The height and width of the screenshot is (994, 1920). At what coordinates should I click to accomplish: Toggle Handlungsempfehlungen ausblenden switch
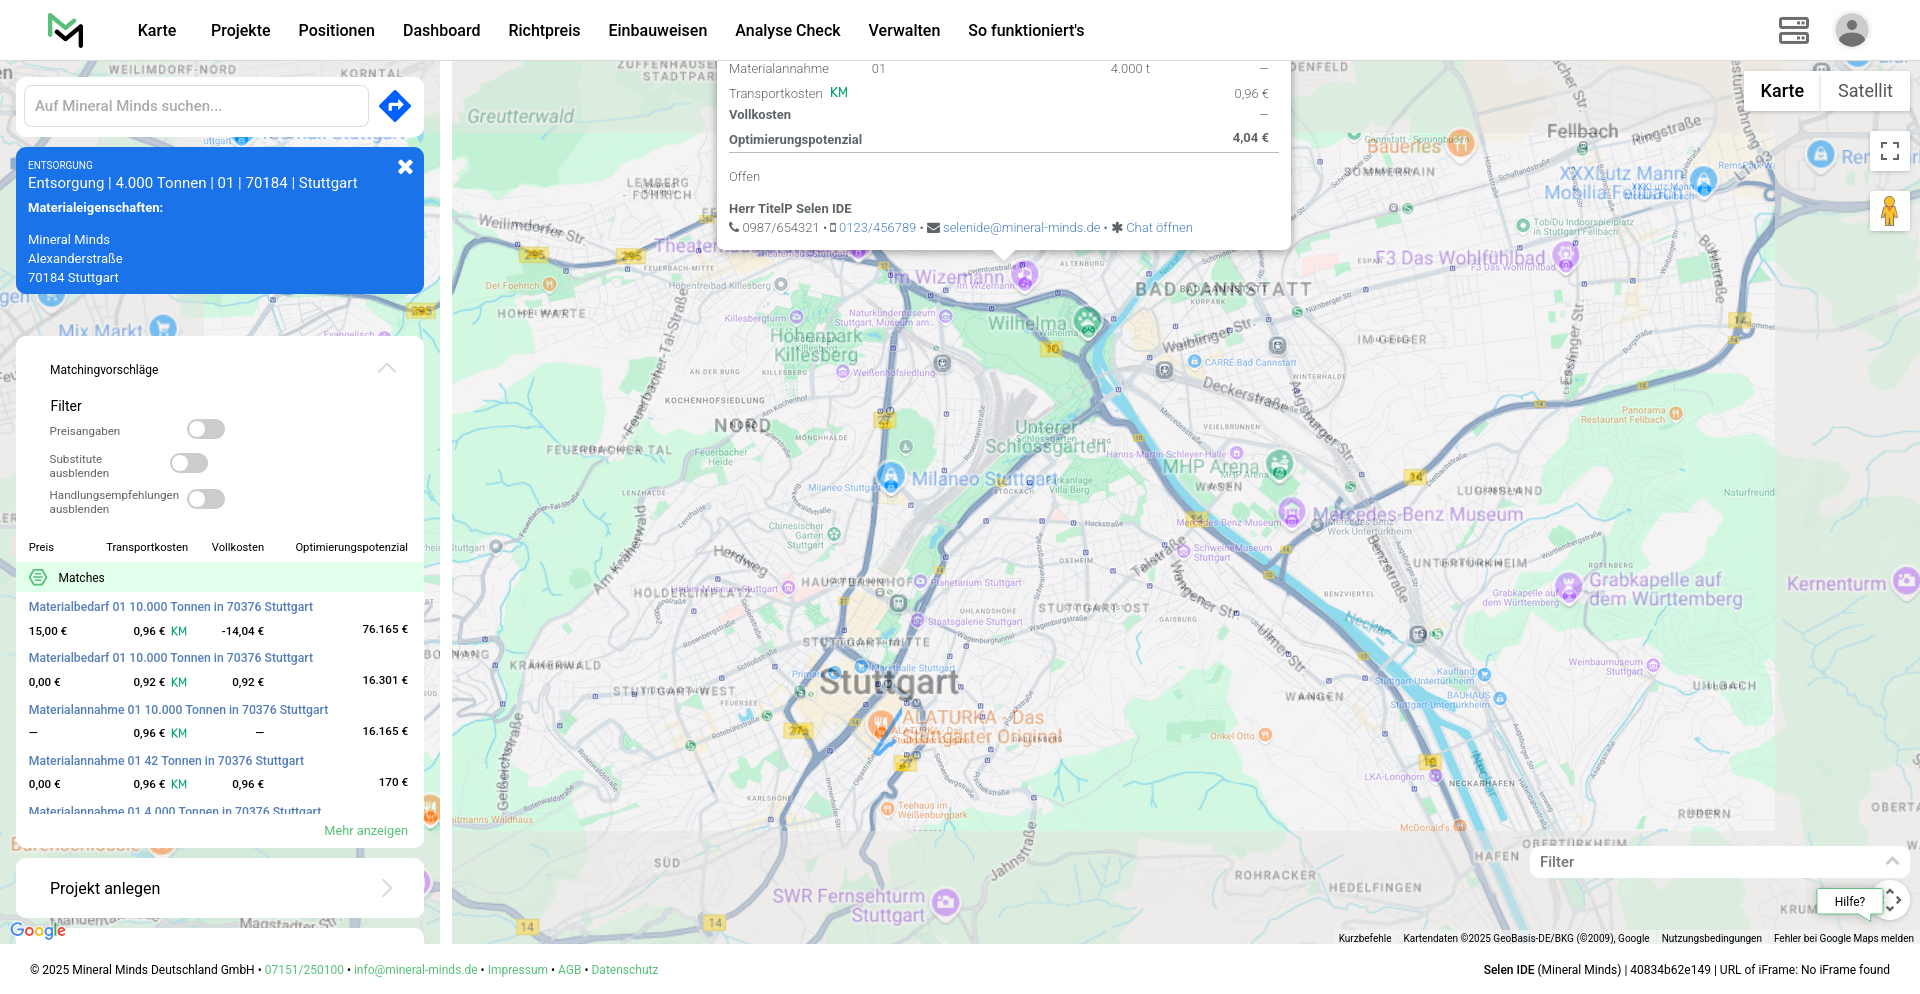(206, 499)
